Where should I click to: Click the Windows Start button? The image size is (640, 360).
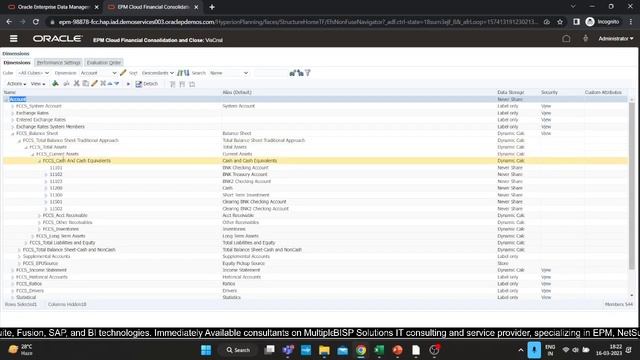206,350
